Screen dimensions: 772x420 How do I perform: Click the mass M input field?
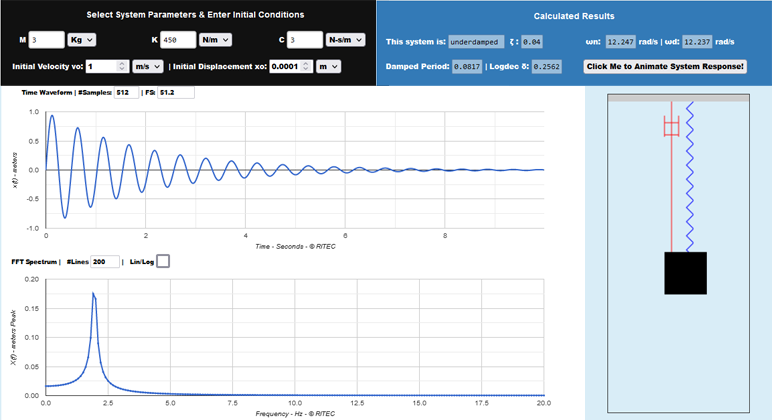[x=45, y=40]
